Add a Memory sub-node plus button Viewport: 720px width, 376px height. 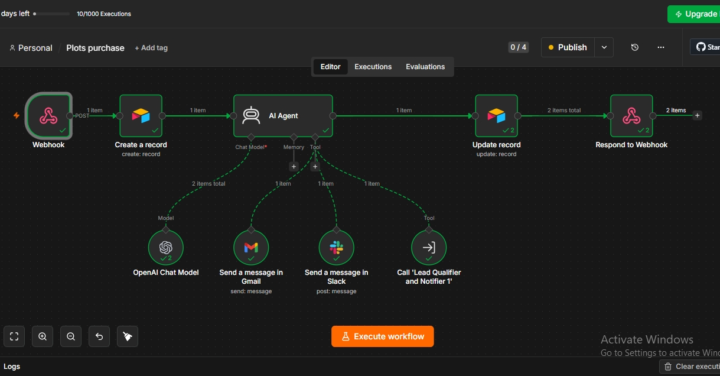294,167
